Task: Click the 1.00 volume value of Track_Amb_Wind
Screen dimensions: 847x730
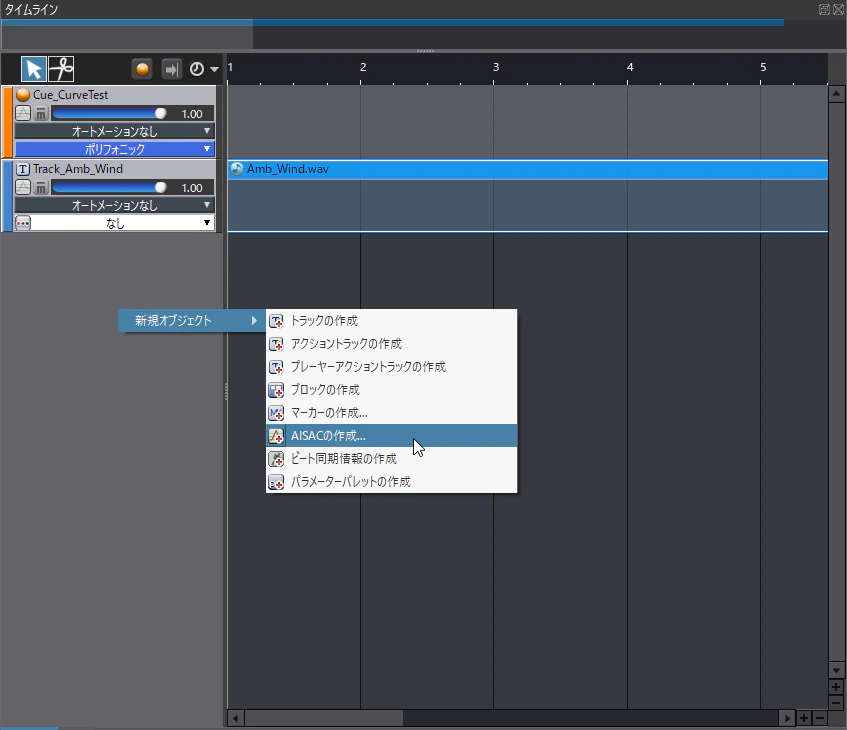Action: 192,188
